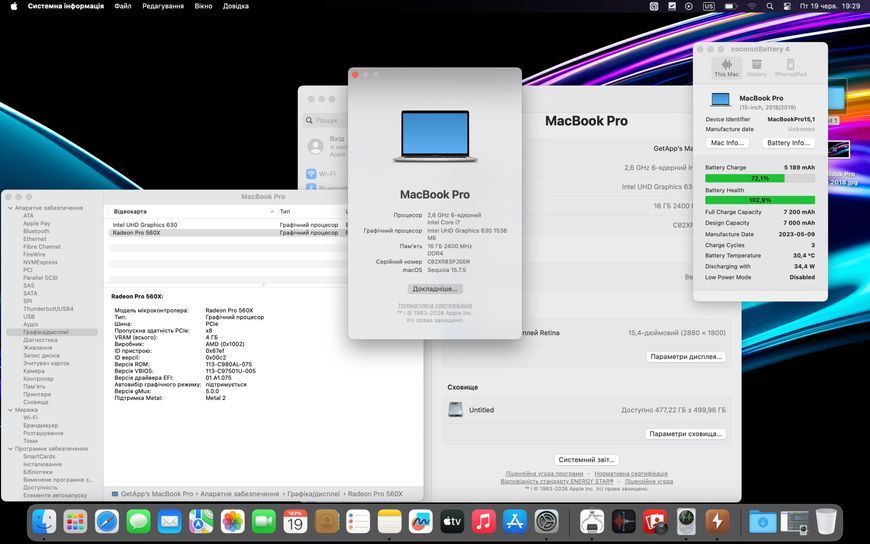Open the Вікно menu

203,6
